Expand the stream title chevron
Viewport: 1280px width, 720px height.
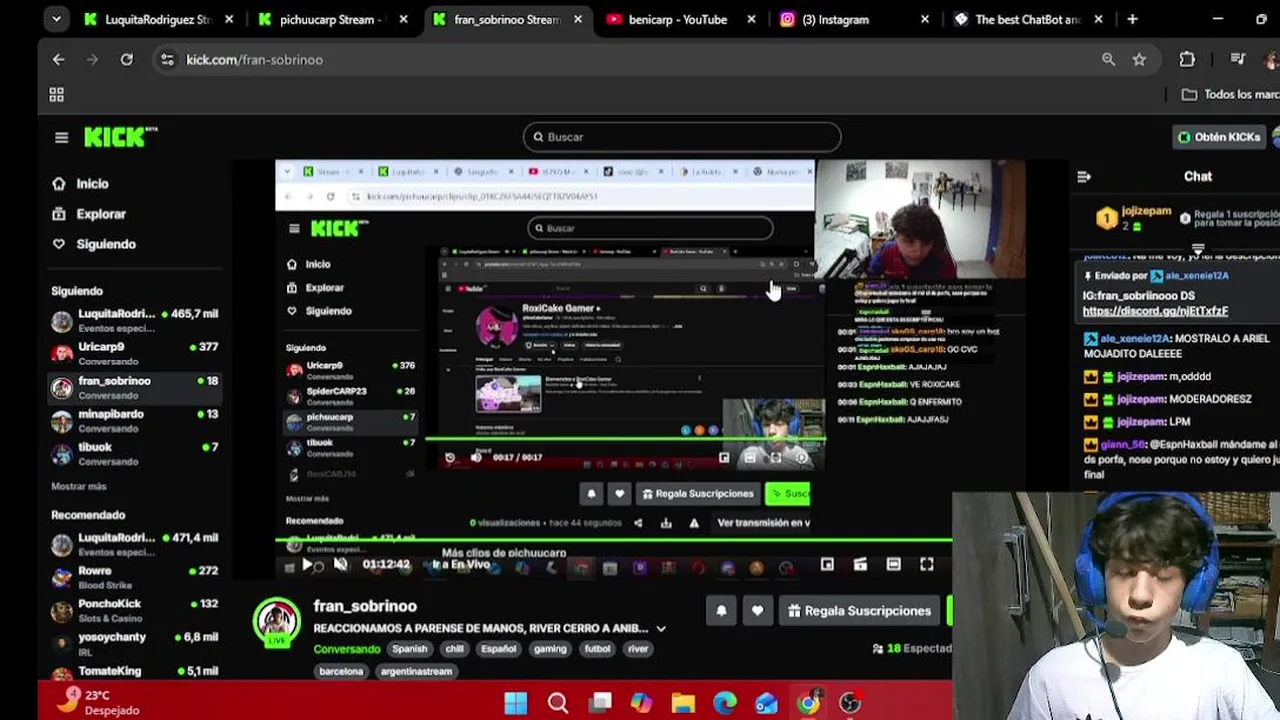(x=661, y=629)
